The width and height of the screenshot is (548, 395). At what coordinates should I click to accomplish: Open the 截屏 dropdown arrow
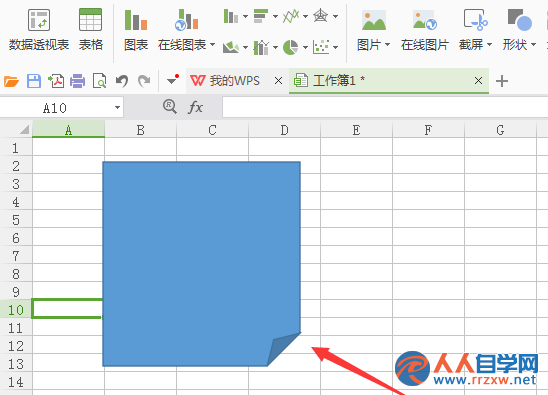pos(489,45)
